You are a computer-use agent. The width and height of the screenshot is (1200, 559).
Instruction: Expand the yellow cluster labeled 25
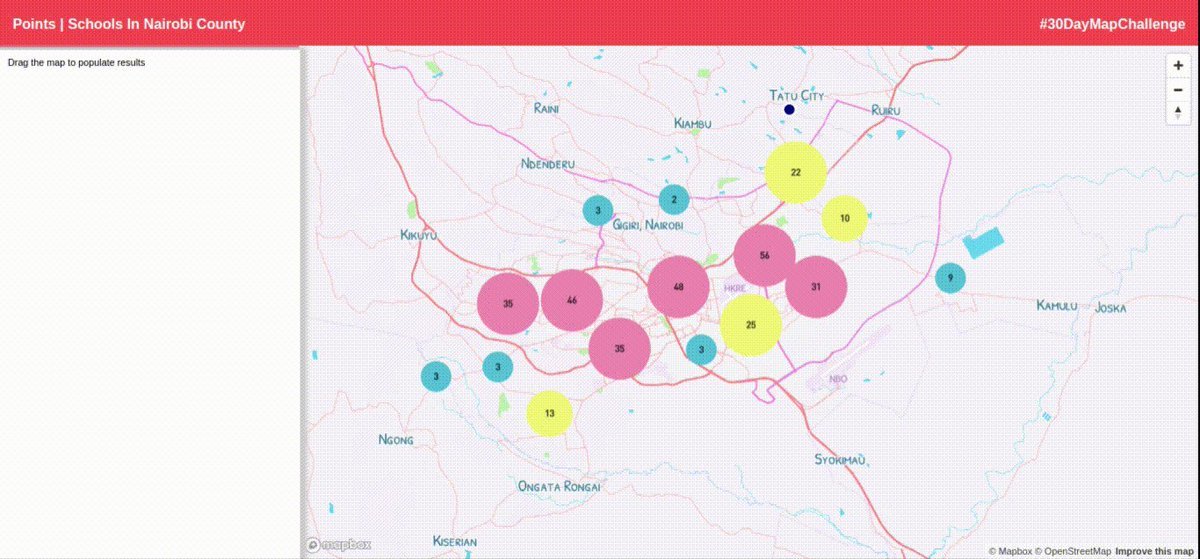pyautogui.click(x=751, y=325)
